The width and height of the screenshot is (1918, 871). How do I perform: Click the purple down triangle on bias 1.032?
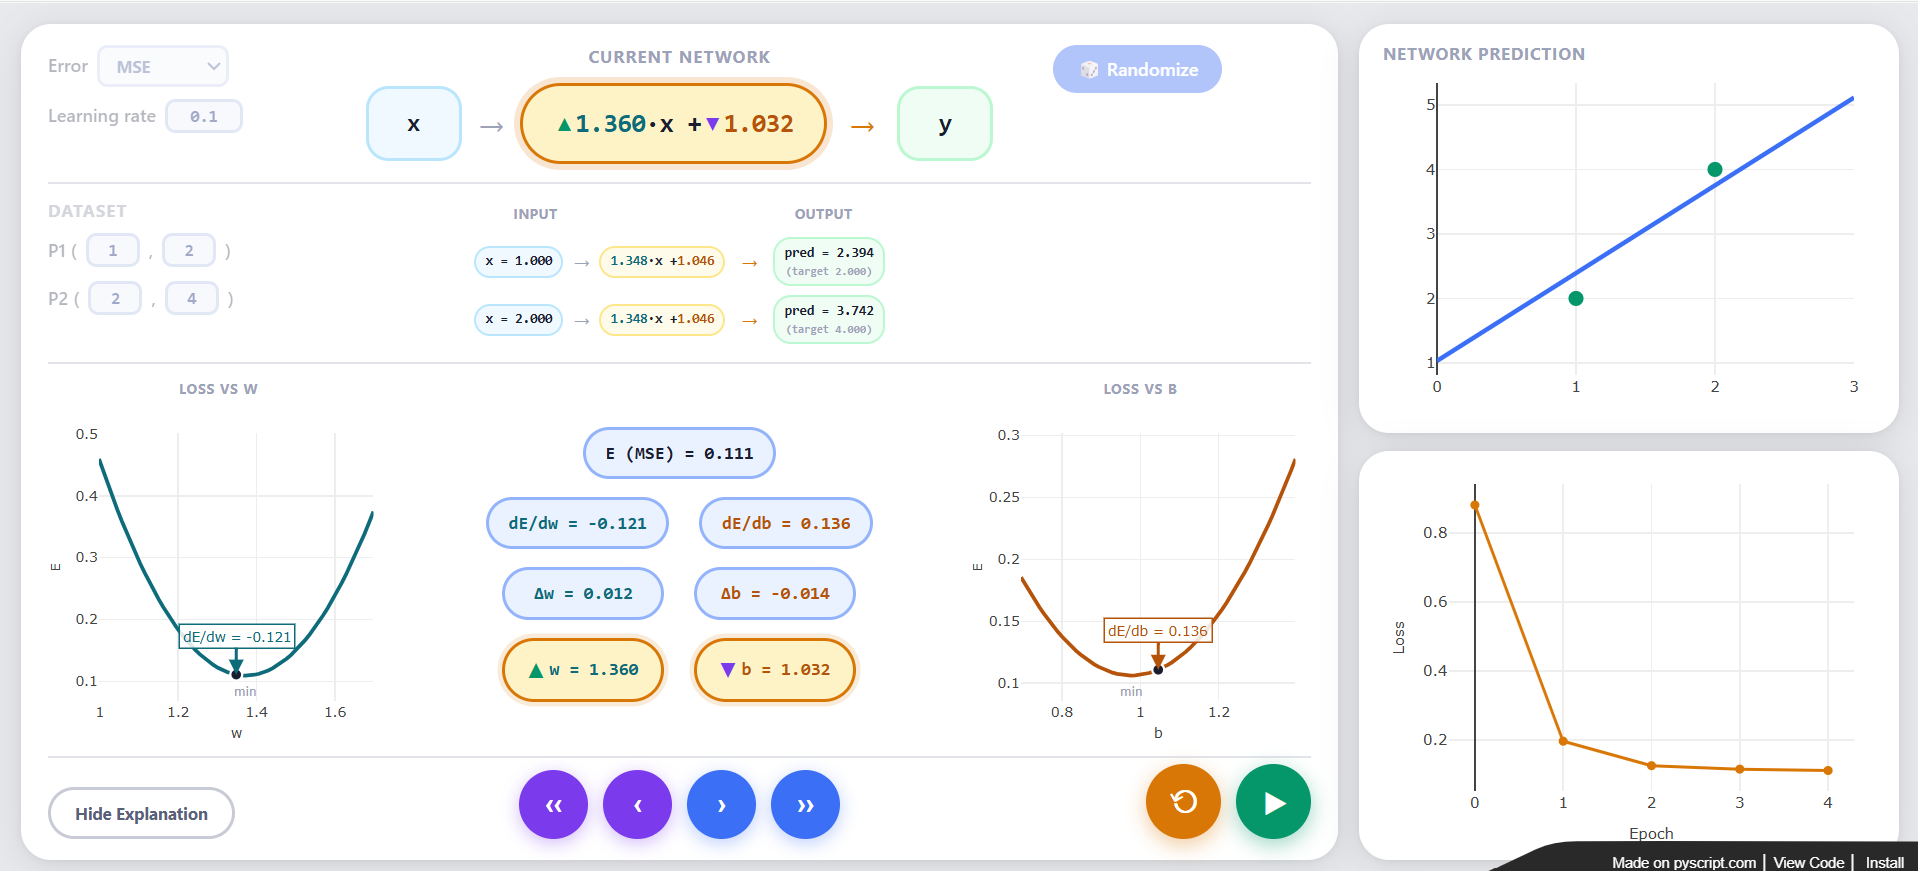pyautogui.click(x=713, y=124)
